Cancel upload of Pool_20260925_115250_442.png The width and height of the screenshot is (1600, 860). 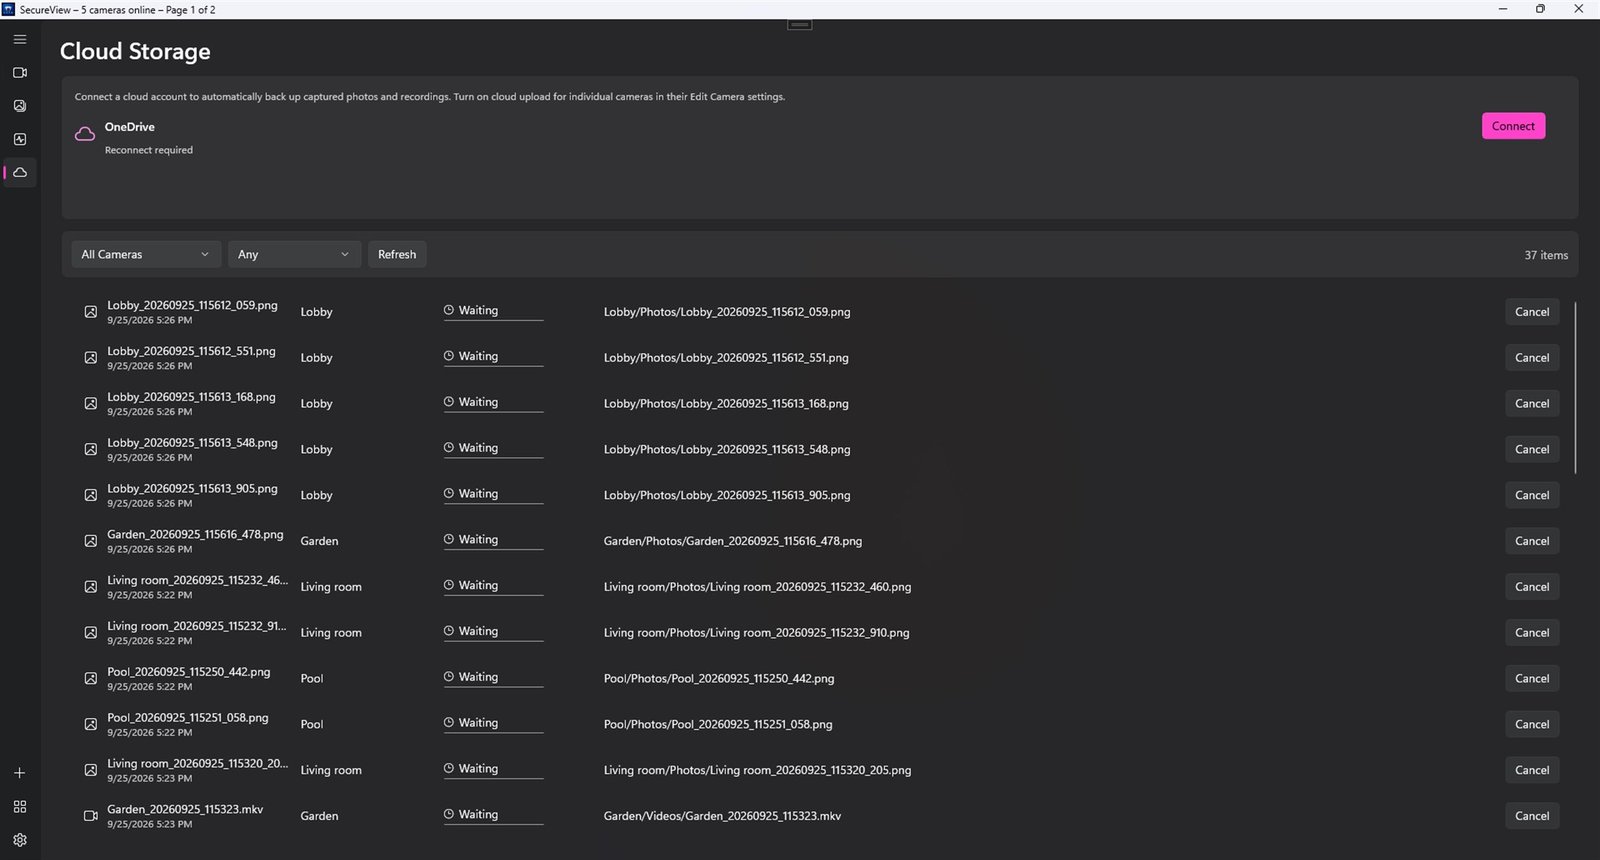(1532, 678)
